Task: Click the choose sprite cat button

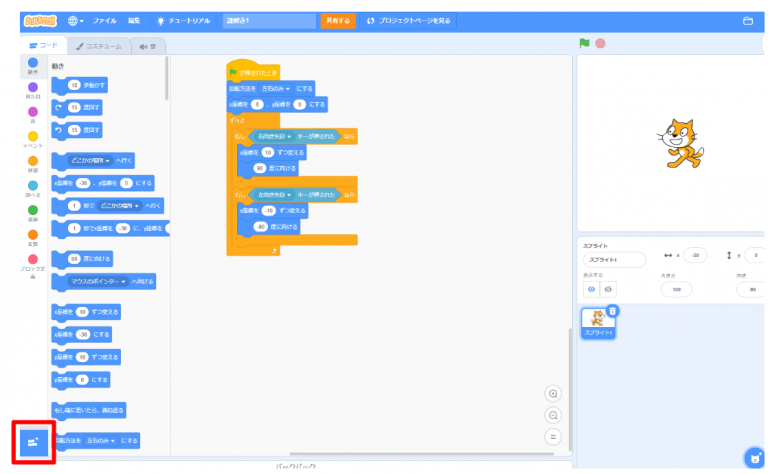Action: pos(755,457)
